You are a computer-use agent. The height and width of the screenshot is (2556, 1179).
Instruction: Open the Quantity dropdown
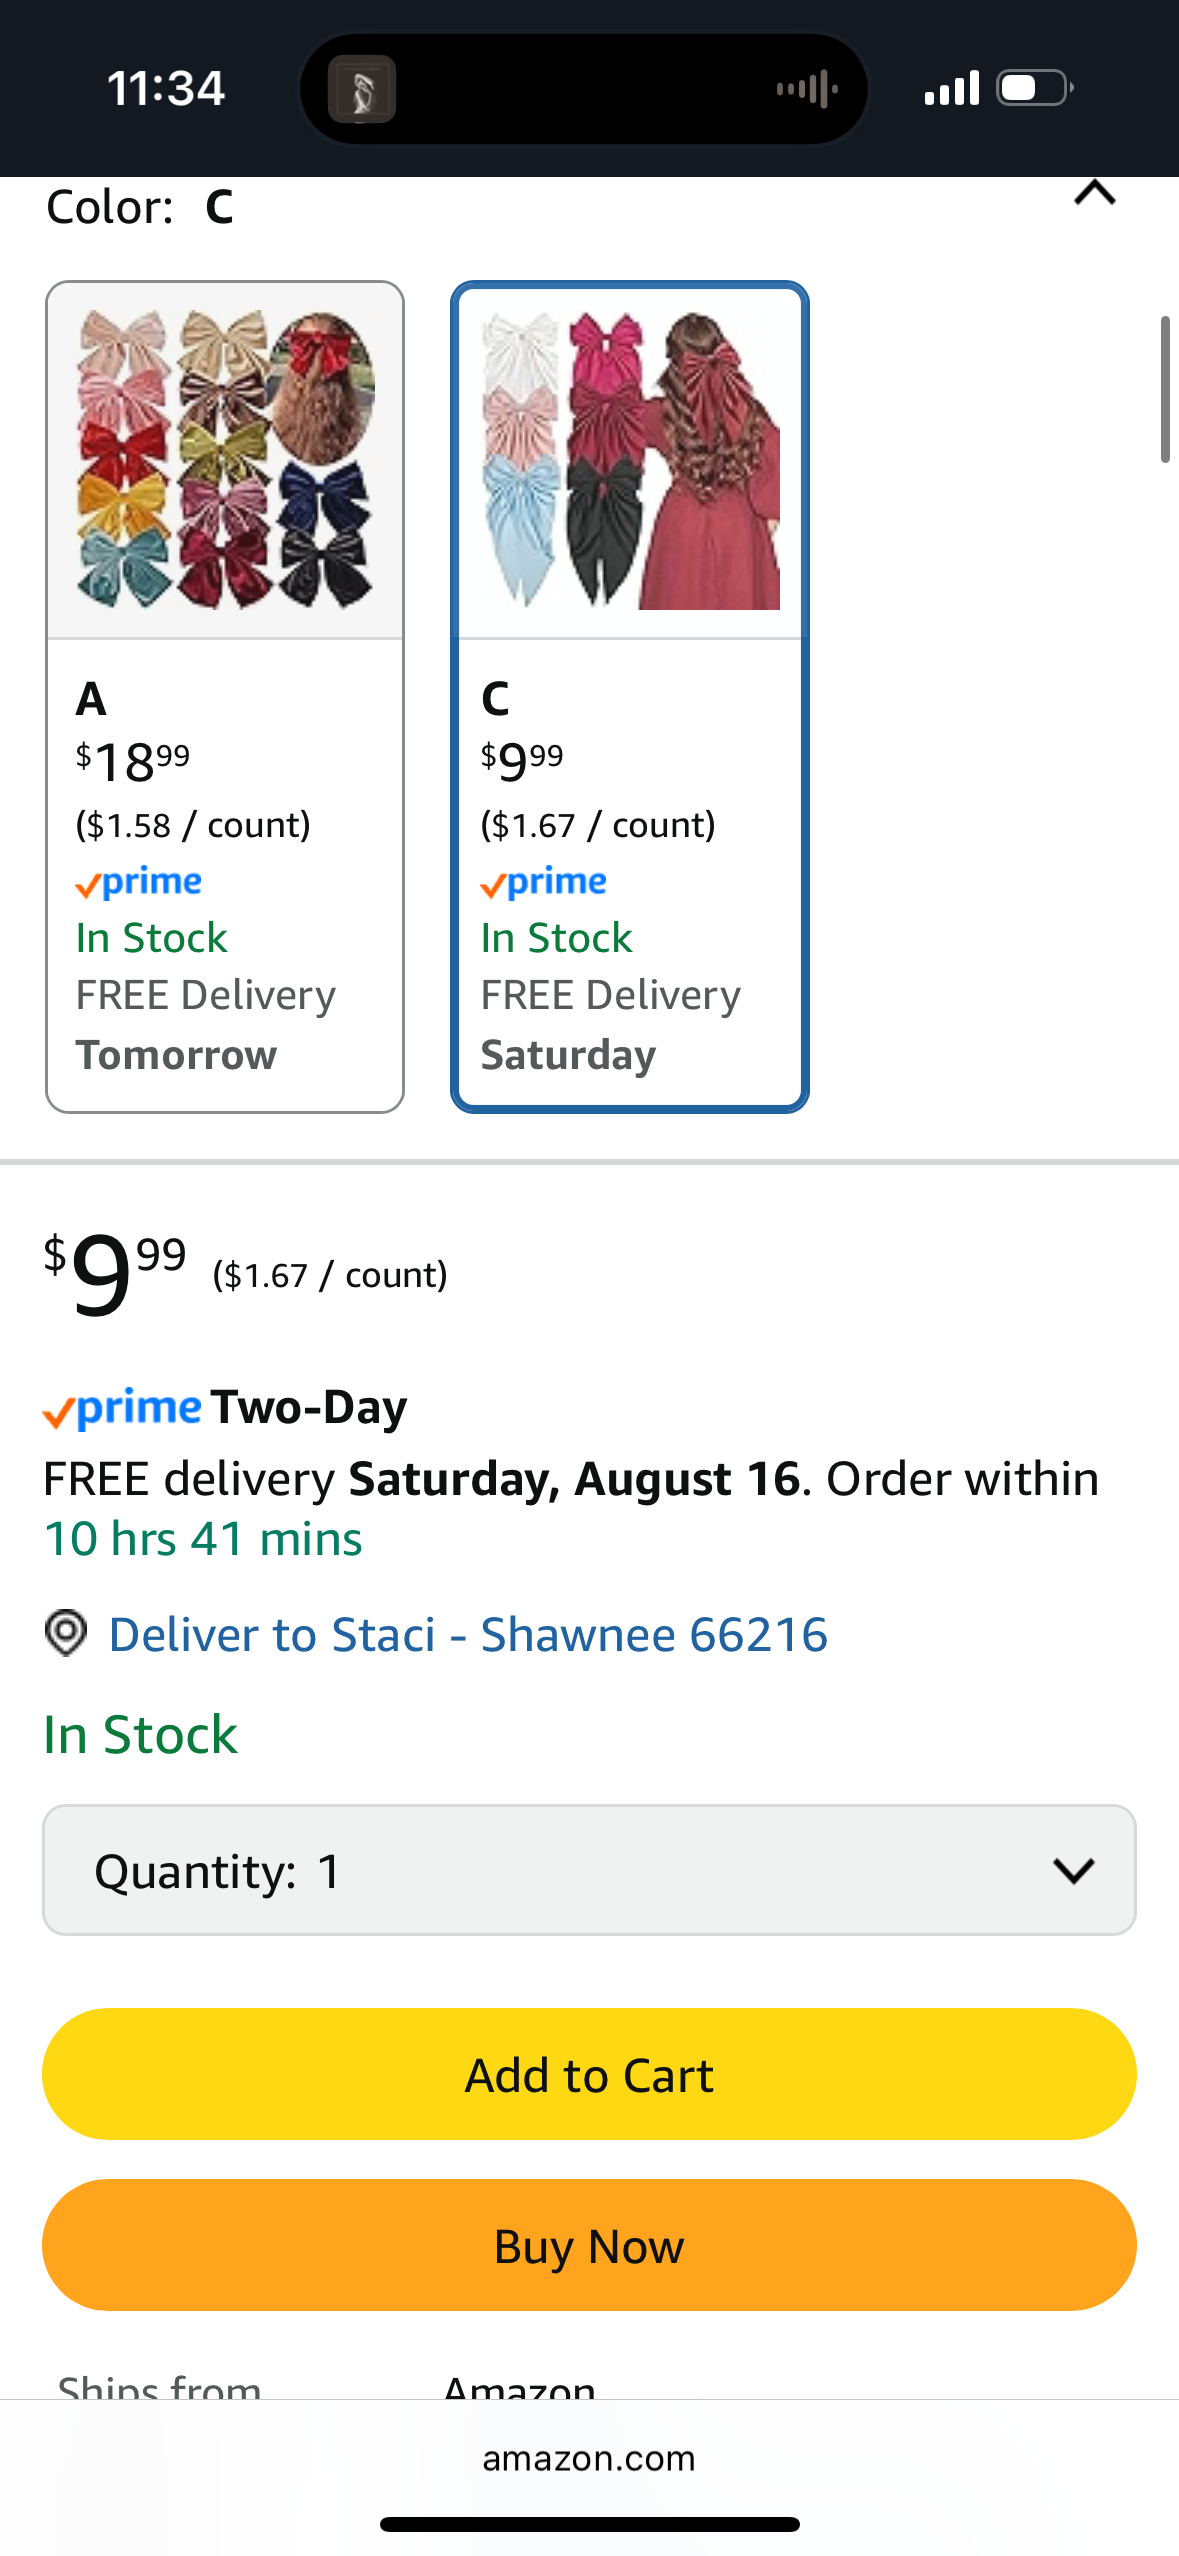(x=589, y=1870)
